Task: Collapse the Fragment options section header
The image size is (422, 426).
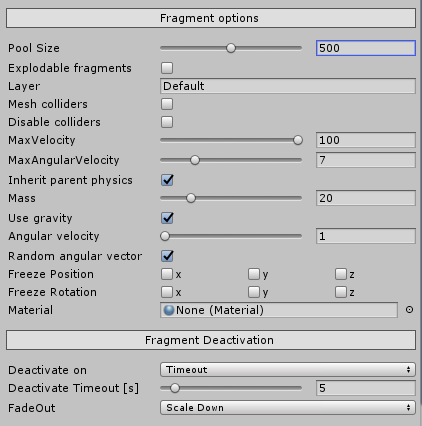Action: pos(211,18)
